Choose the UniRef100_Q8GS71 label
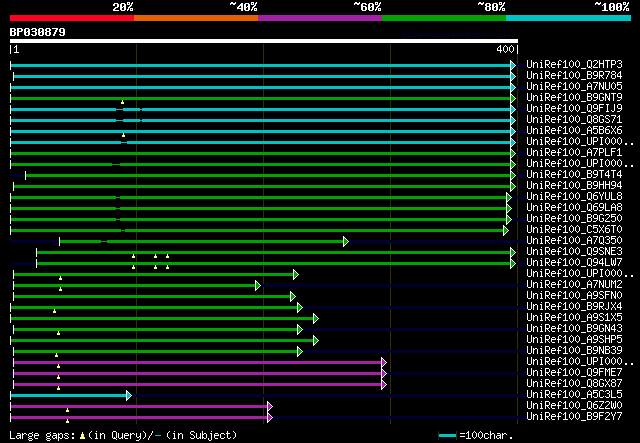The height and width of the screenshot is (443, 640). pyautogui.click(x=574, y=120)
